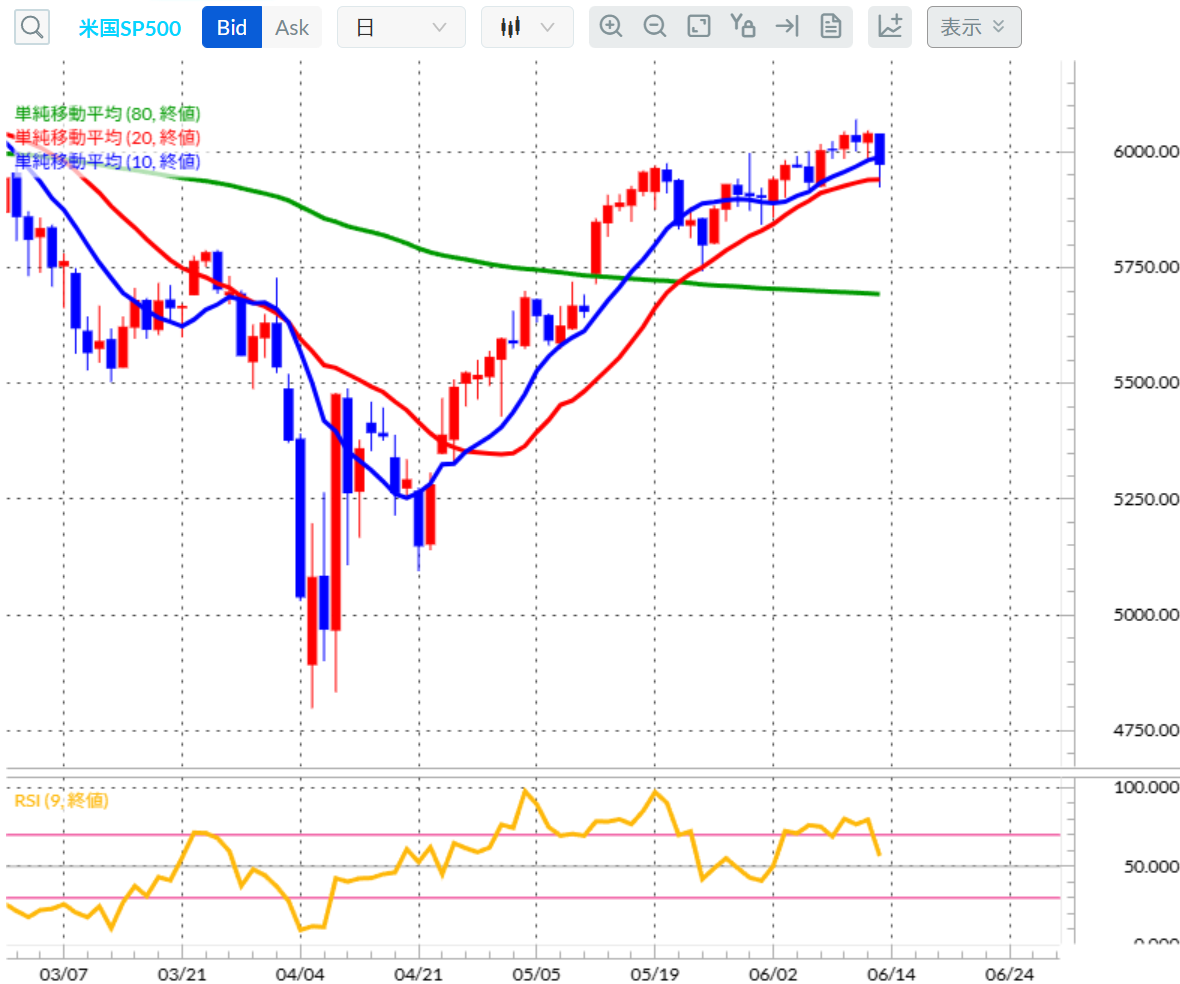Select 単純移動平均 (10, 終値) legend
This screenshot has width=1180, height=984.
(x=108, y=161)
